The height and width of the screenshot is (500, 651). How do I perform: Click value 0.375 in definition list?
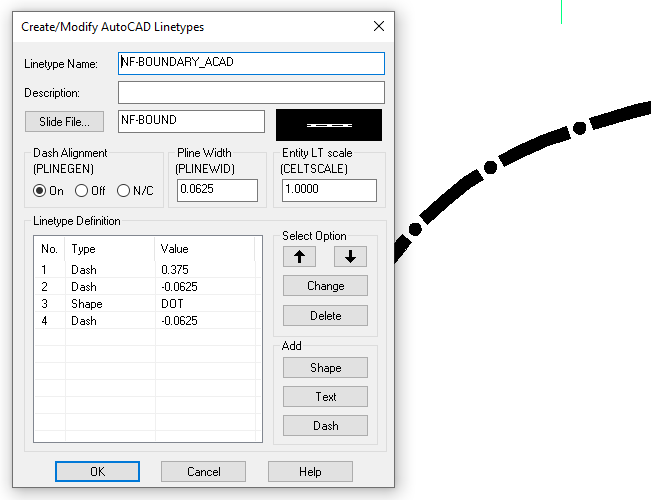tap(175, 270)
